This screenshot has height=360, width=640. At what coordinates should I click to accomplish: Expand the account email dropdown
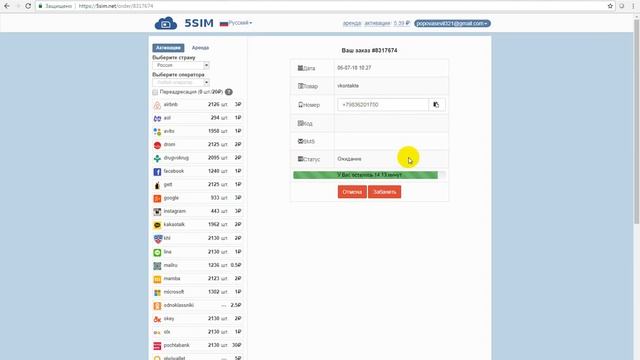(452, 23)
